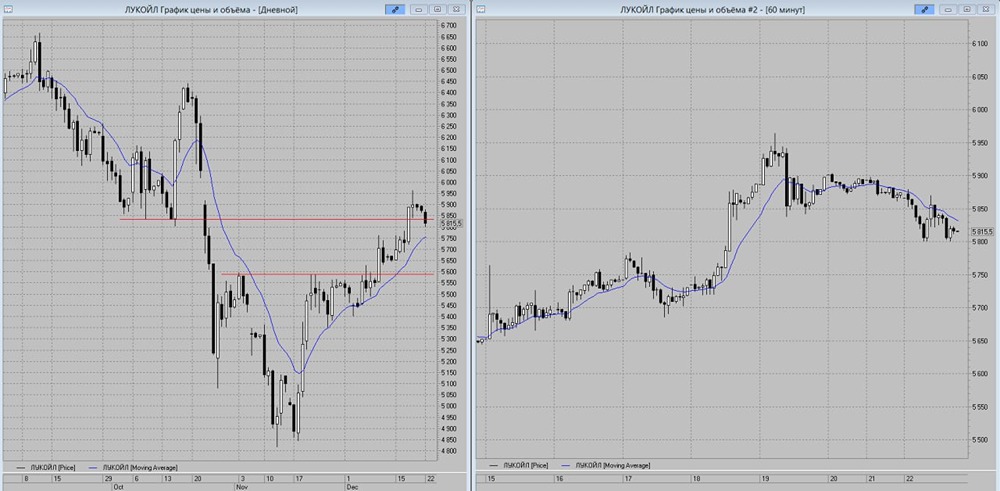Screen dimensions: 1000x491
Task: Click the 5 950 price axis label in the 60-minute chart
Action: [979, 142]
